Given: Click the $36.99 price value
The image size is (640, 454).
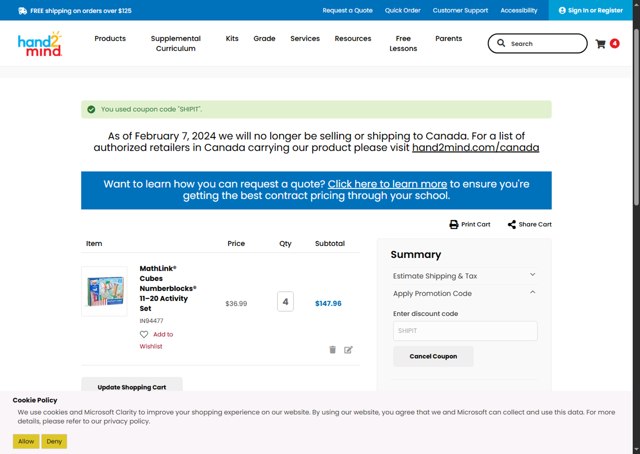Looking at the screenshot, I should click(236, 304).
